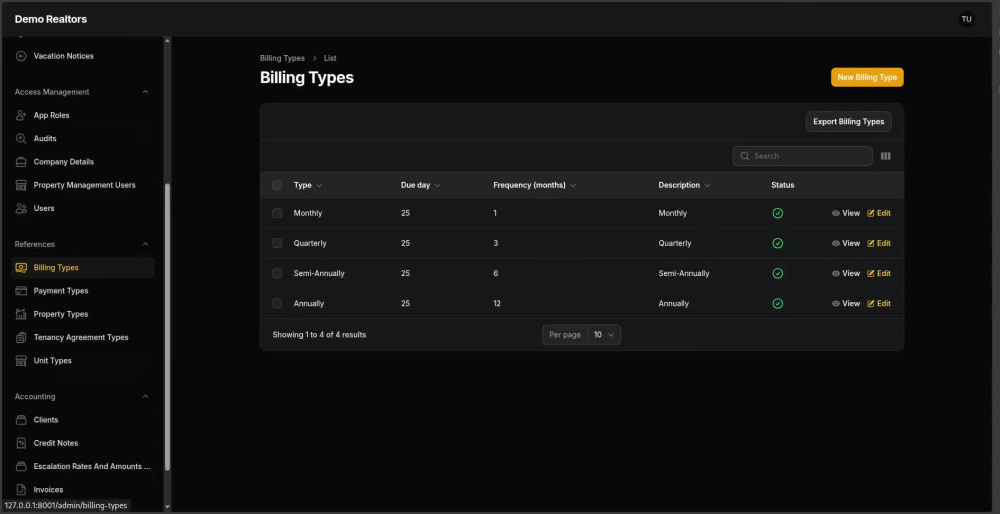The image size is (1000, 514).
Task: Click the green status icon for Annually
Action: pos(777,304)
